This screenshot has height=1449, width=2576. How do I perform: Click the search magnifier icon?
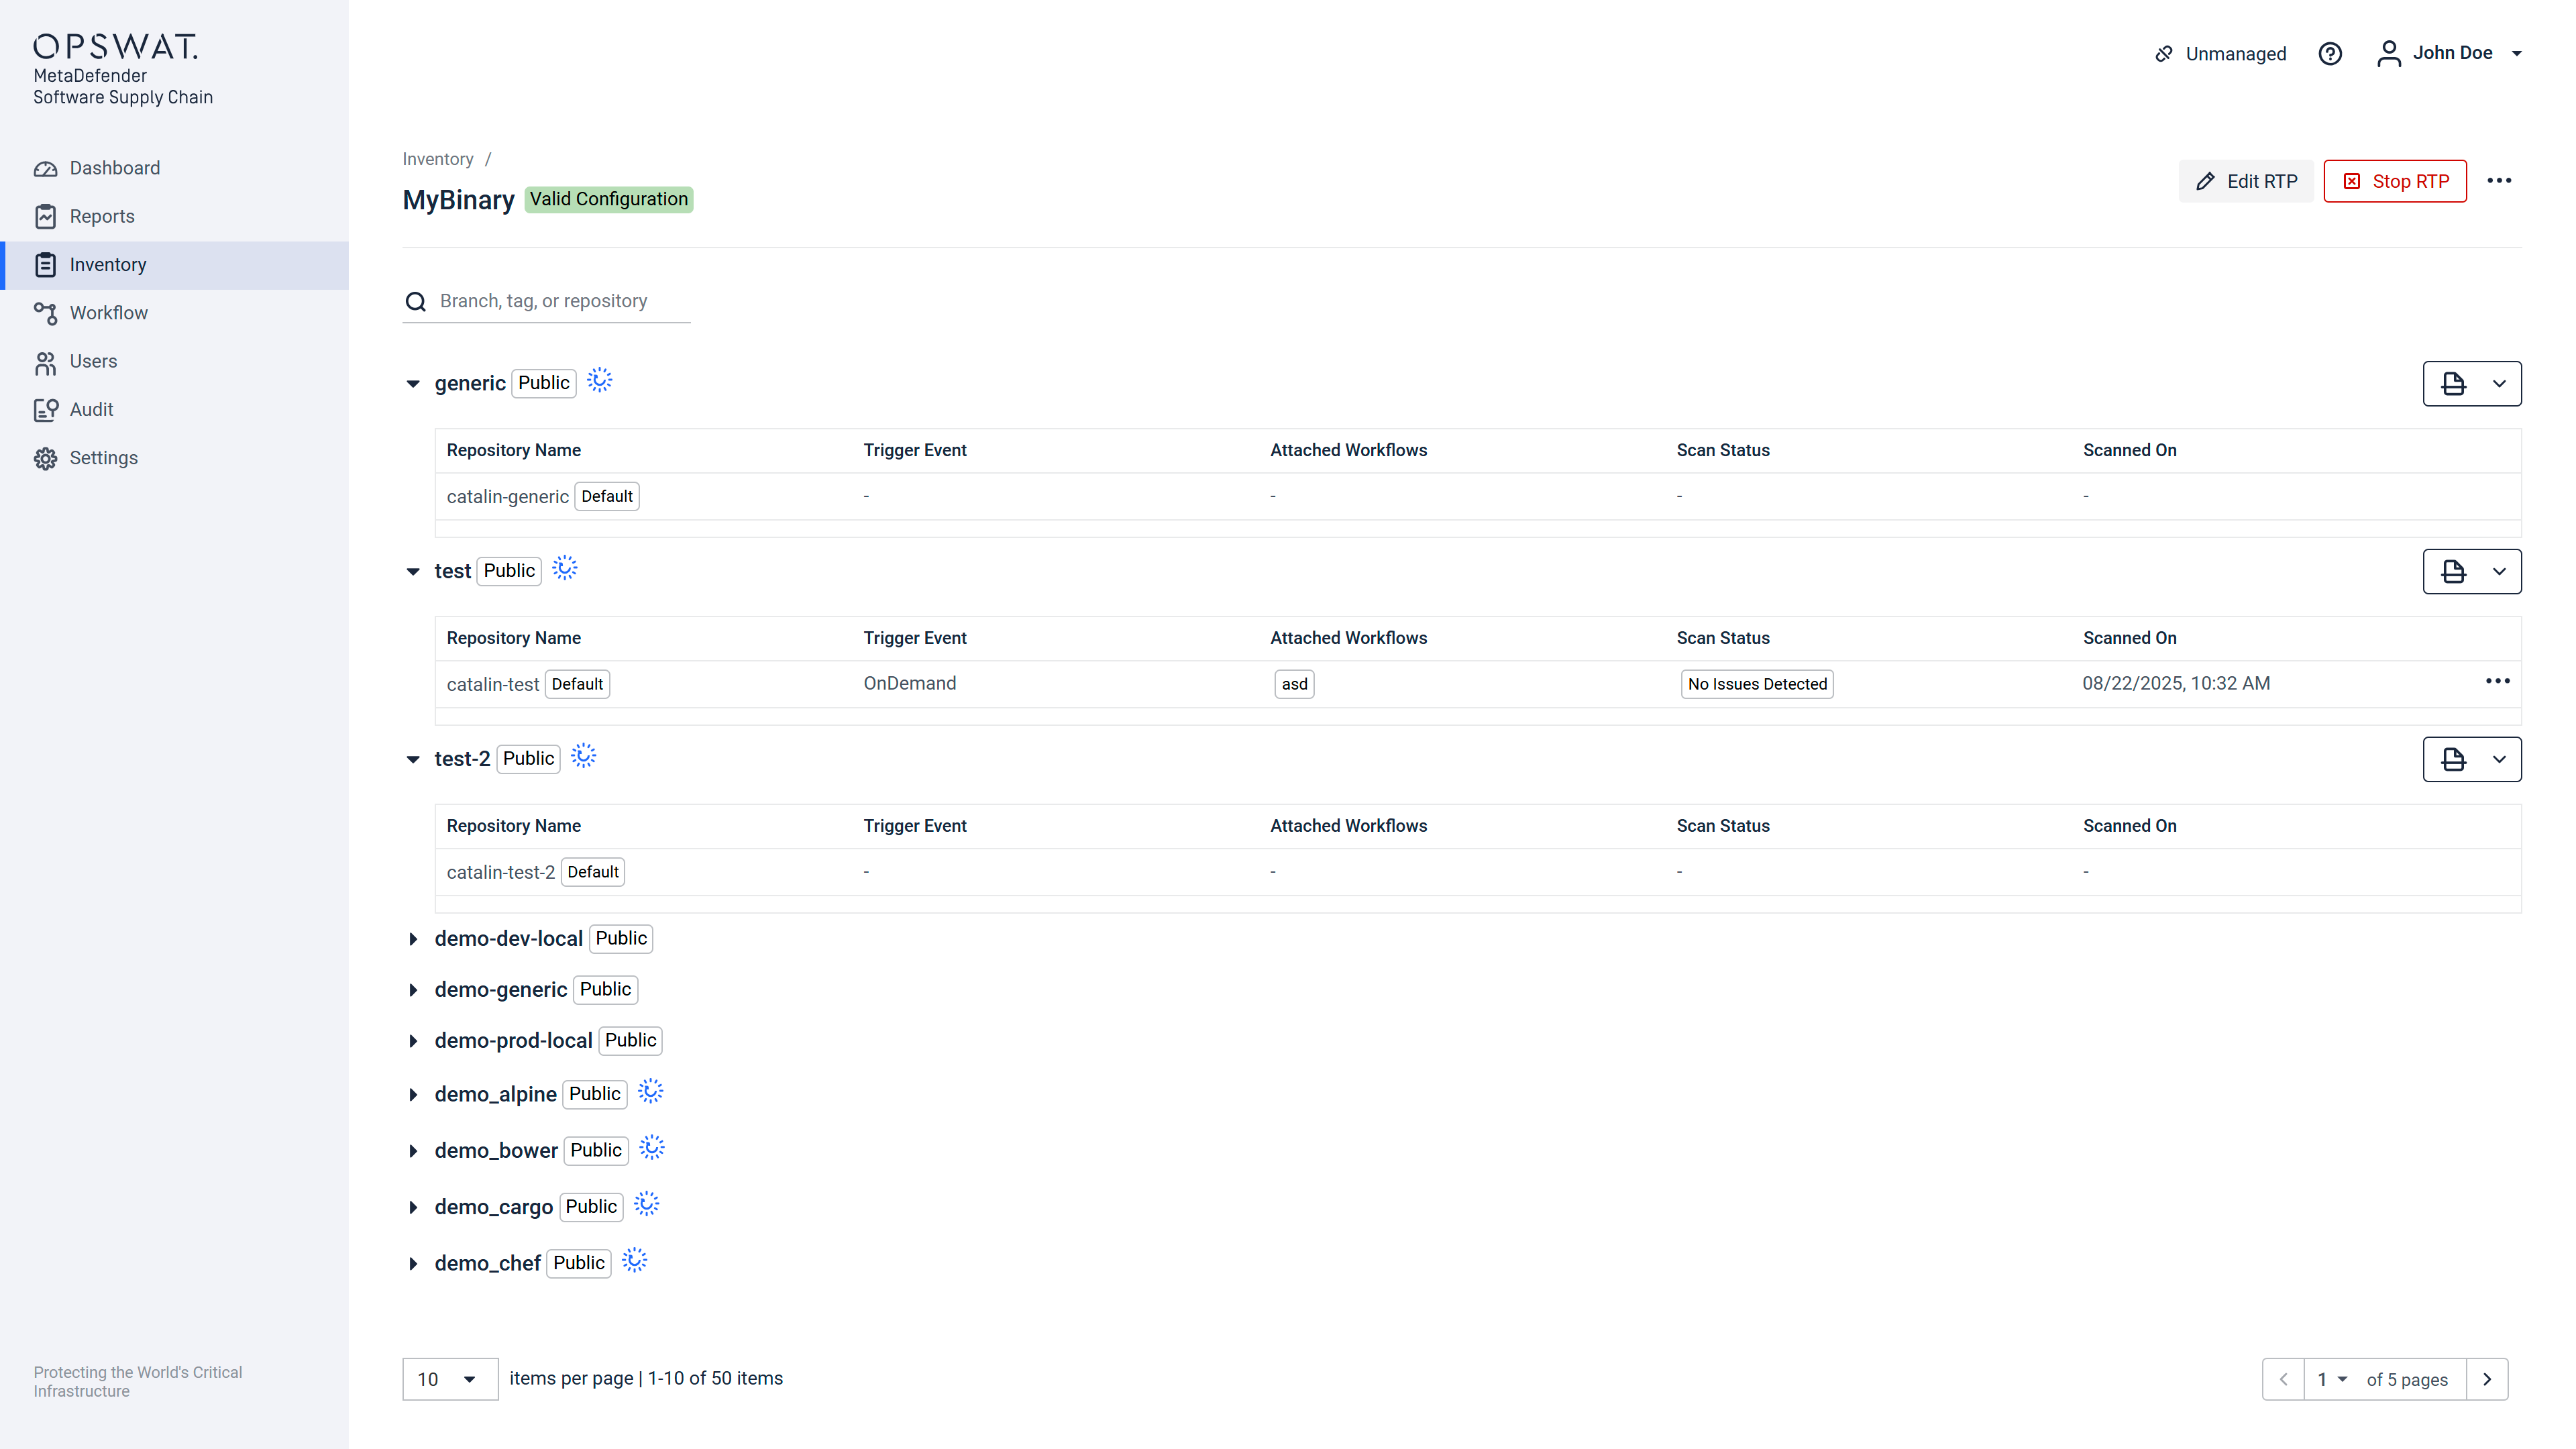416,302
